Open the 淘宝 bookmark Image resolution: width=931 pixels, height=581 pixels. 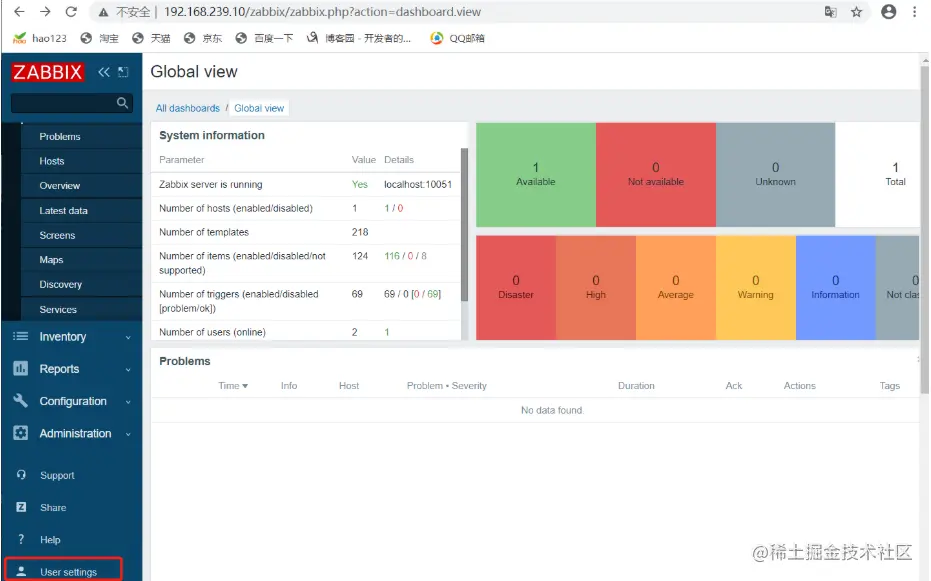coord(100,39)
